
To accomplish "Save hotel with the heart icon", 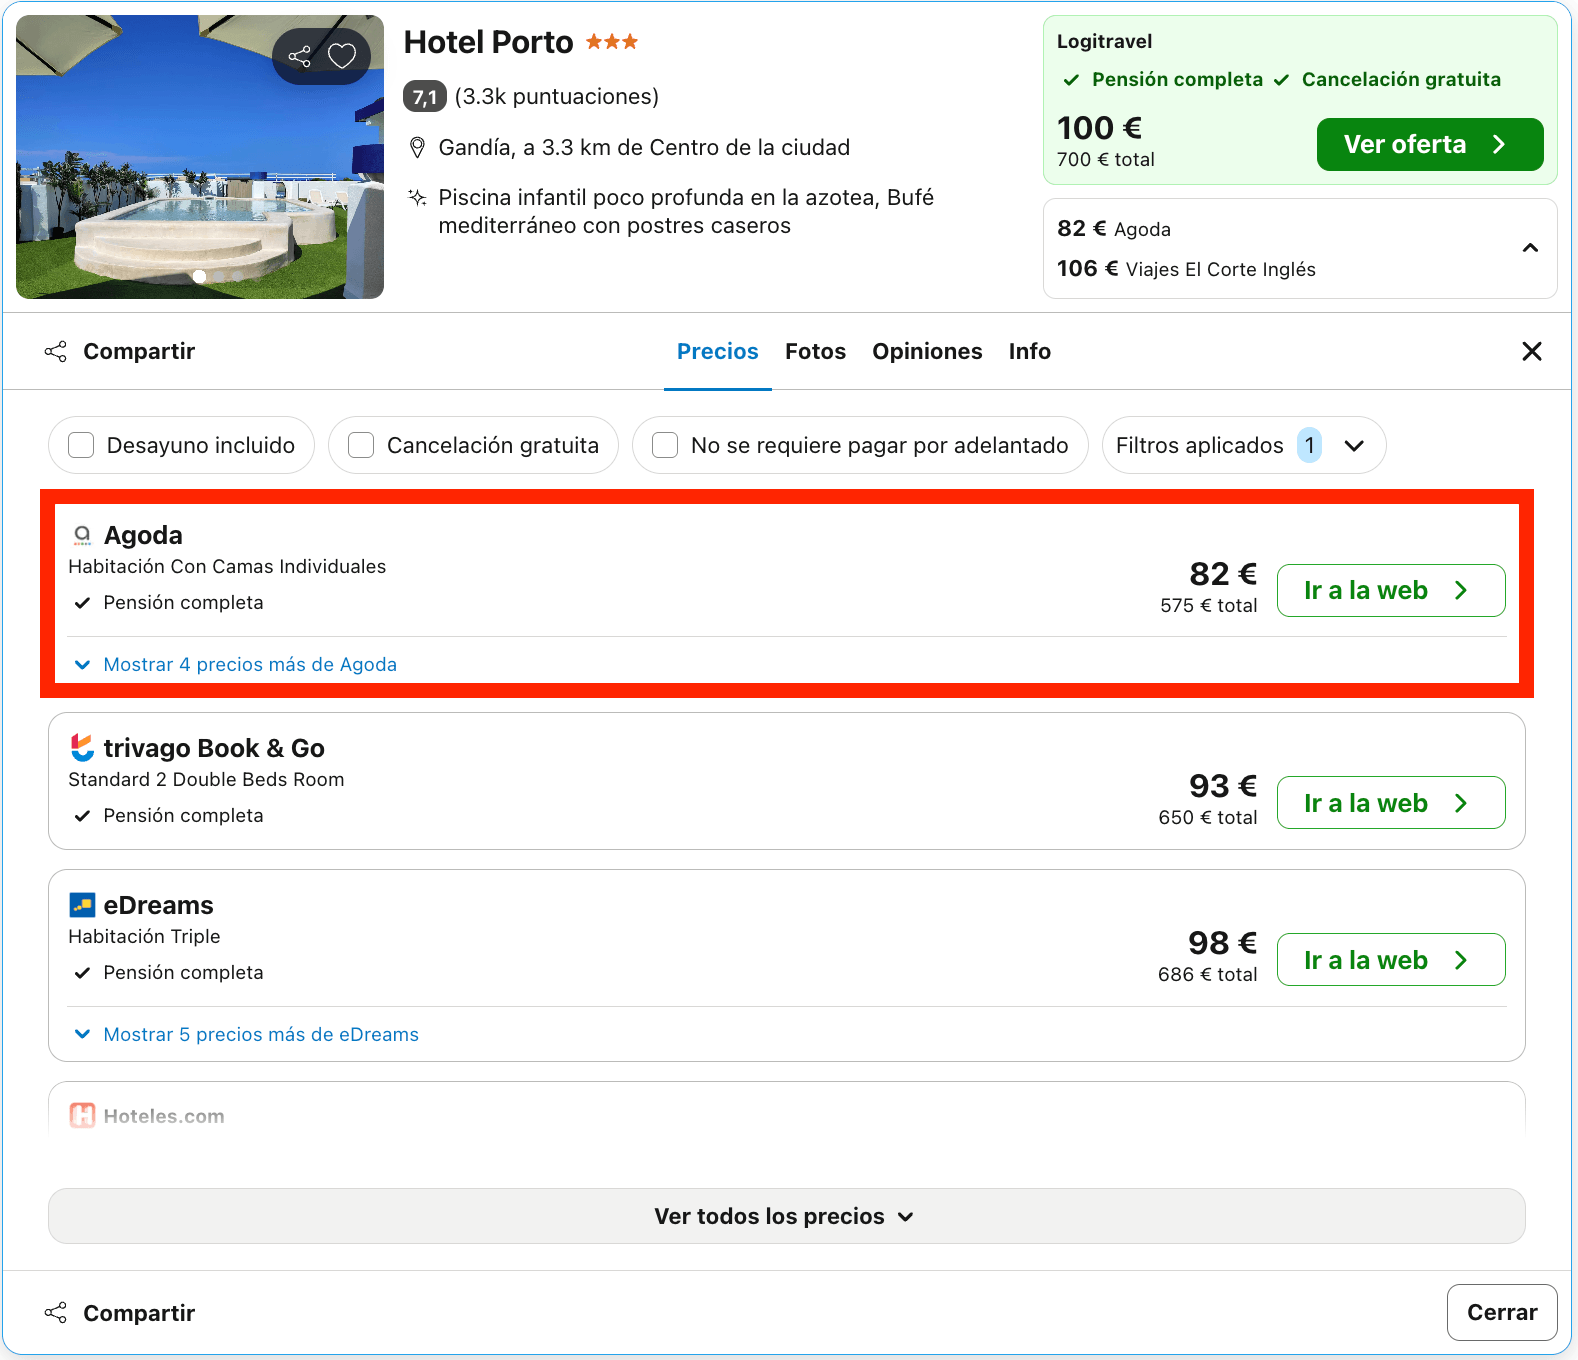I will [x=342, y=56].
